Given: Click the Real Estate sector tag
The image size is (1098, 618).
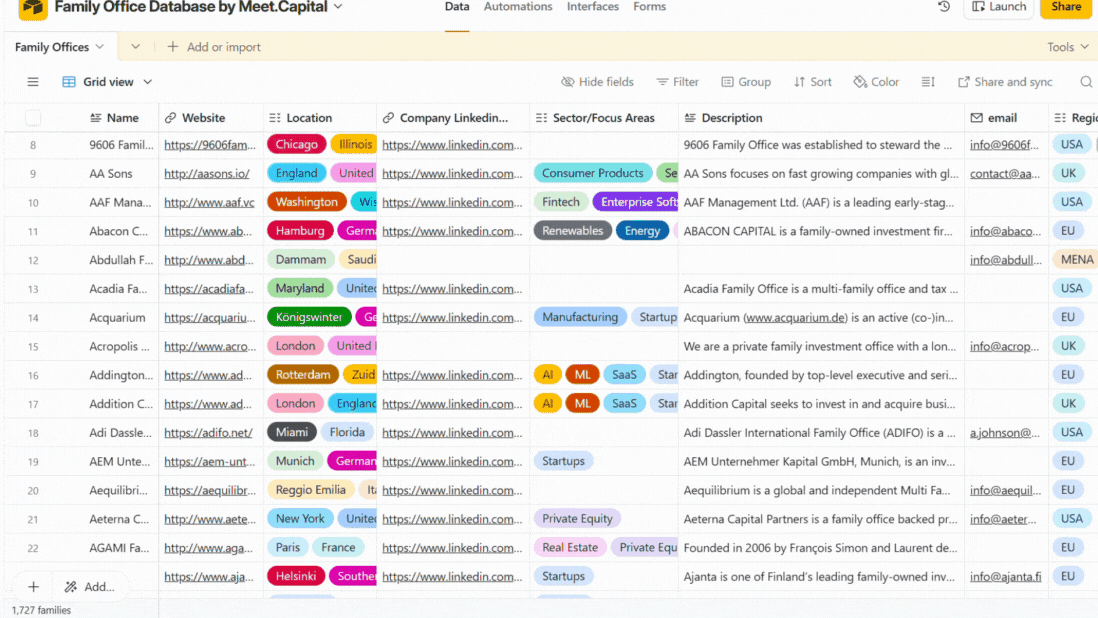Looking at the screenshot, I should tap(570, 547).
